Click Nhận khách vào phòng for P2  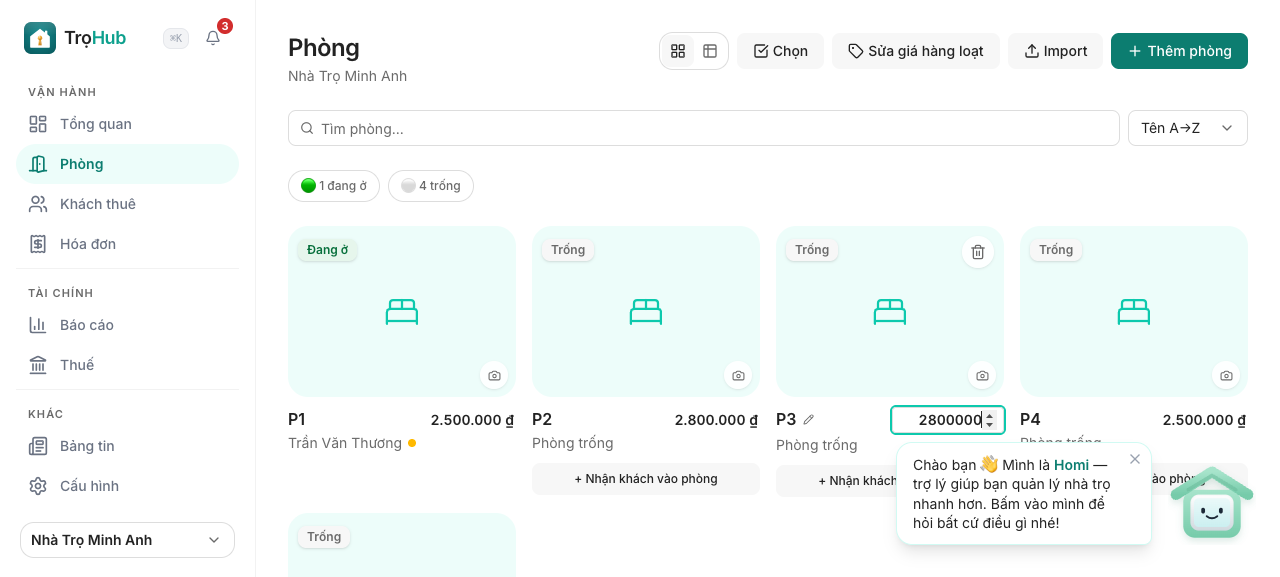tap(646, 479)
